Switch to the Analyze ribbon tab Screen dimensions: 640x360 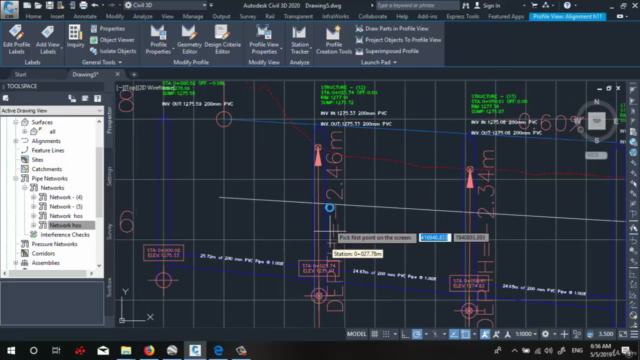(142, 16)
